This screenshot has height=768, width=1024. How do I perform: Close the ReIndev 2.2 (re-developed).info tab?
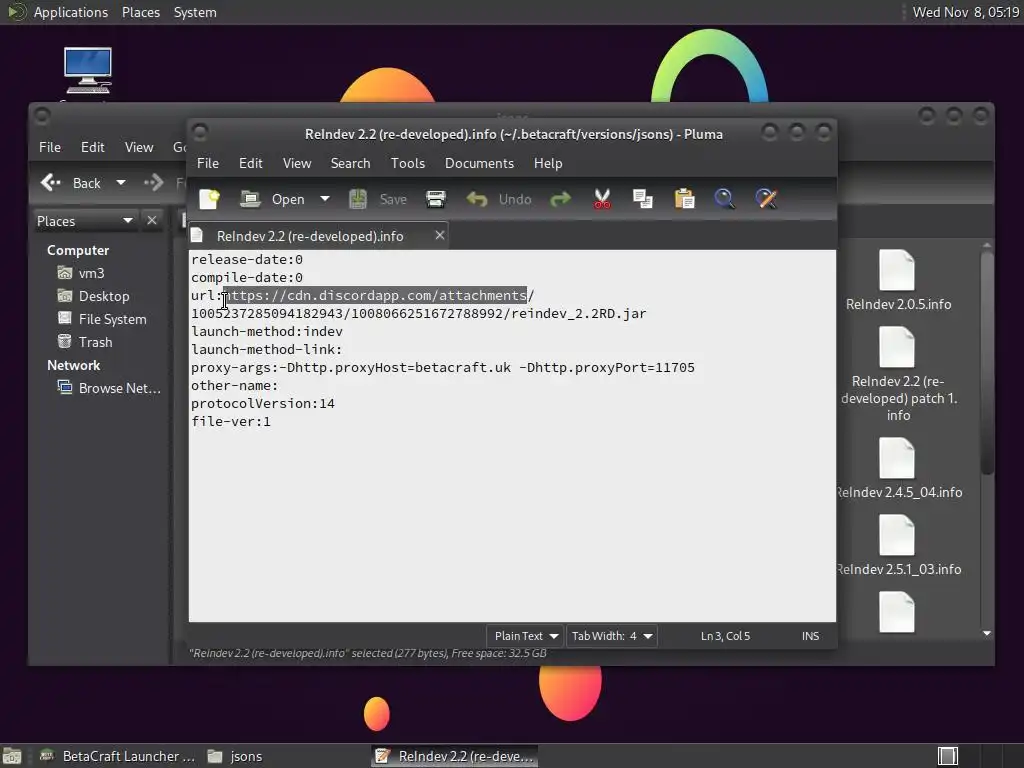pos(440,235)
